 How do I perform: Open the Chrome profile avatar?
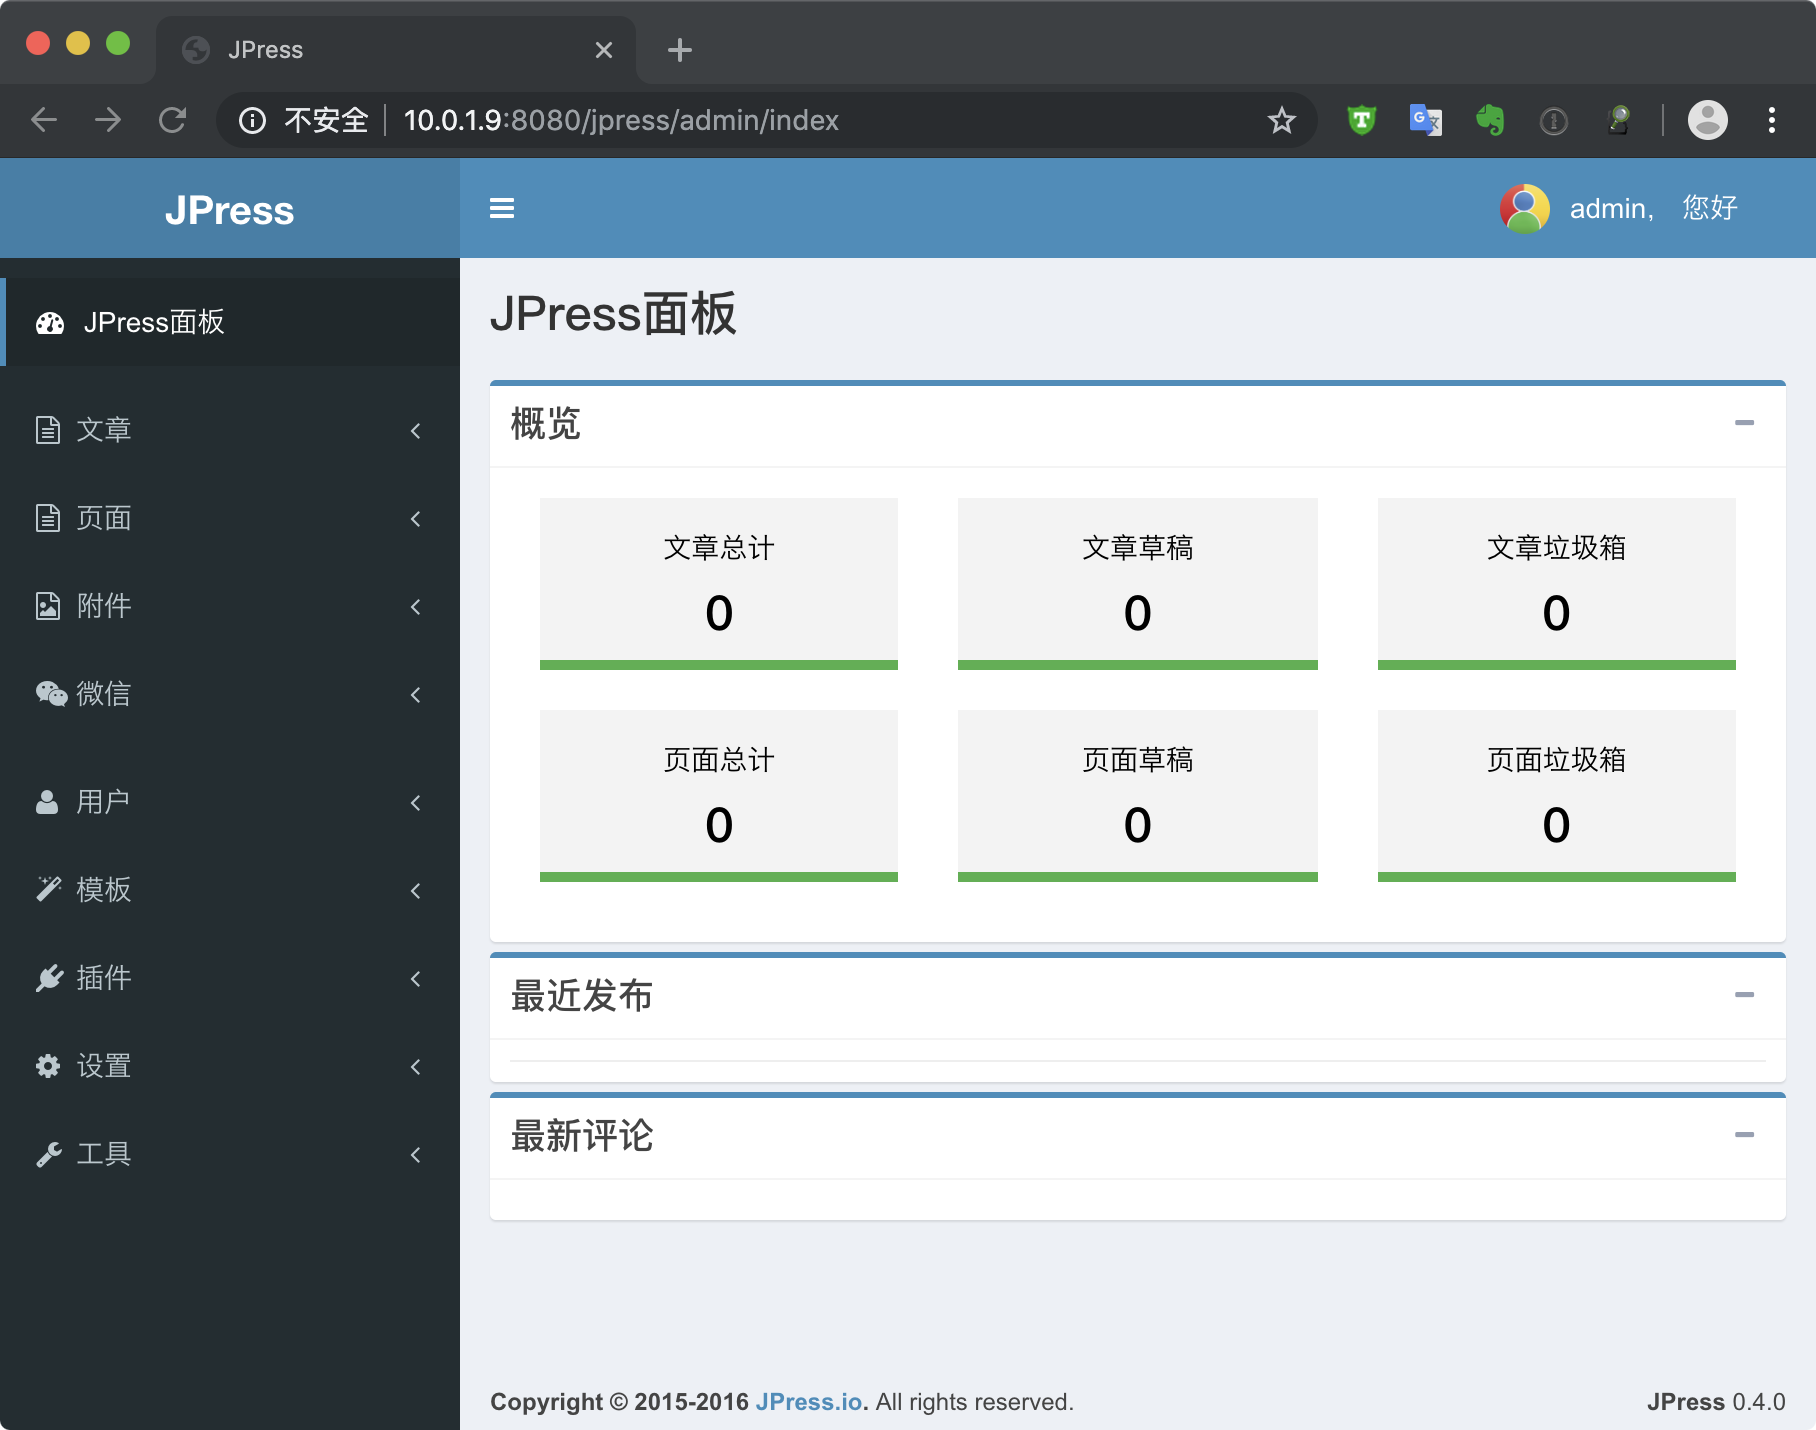1708,120
